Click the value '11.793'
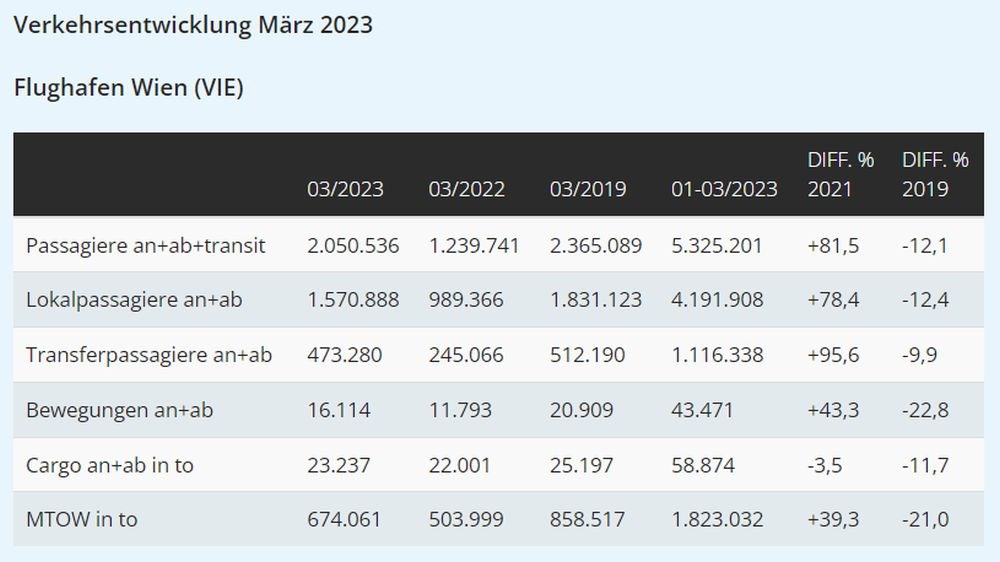Image resolution: width=1000 pixels, height=562 pixels. pyautogui.click(x=460, y=410)
